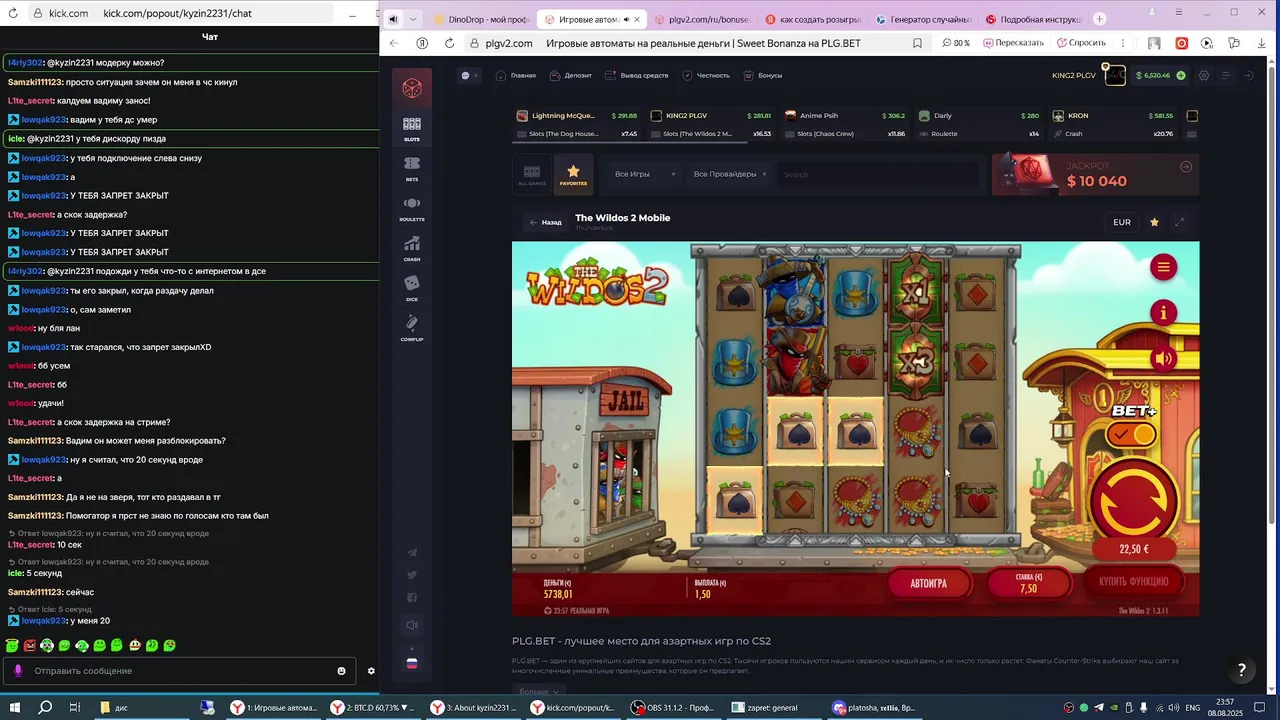The image size is (1280, 720).
Task: Click the megaphone icon in sidebar
Action: tap(412, 625)
